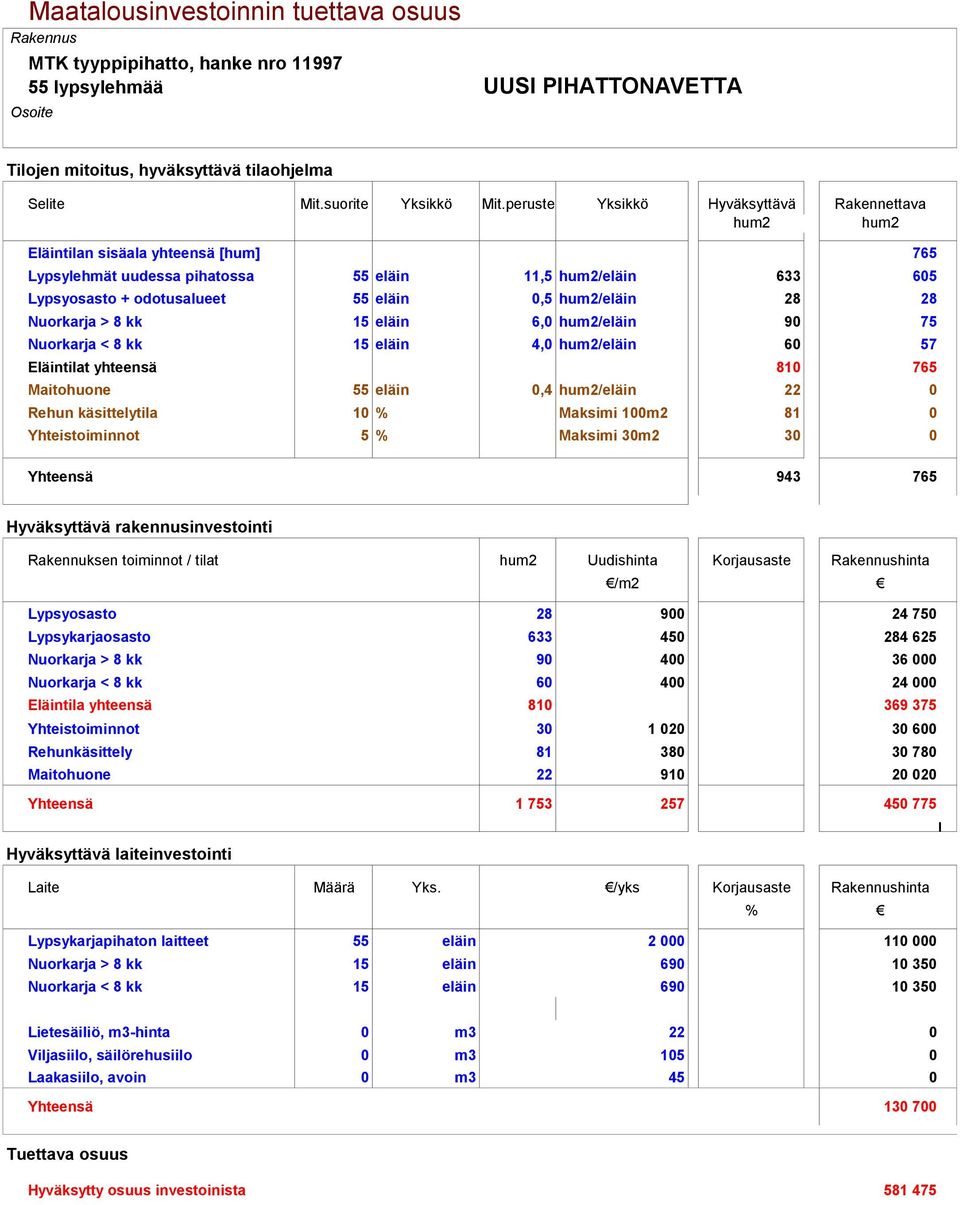The image size is (960, 1205).
Task: Click the 'Rakennettava' column header
Action: click(x=880, y=204)
